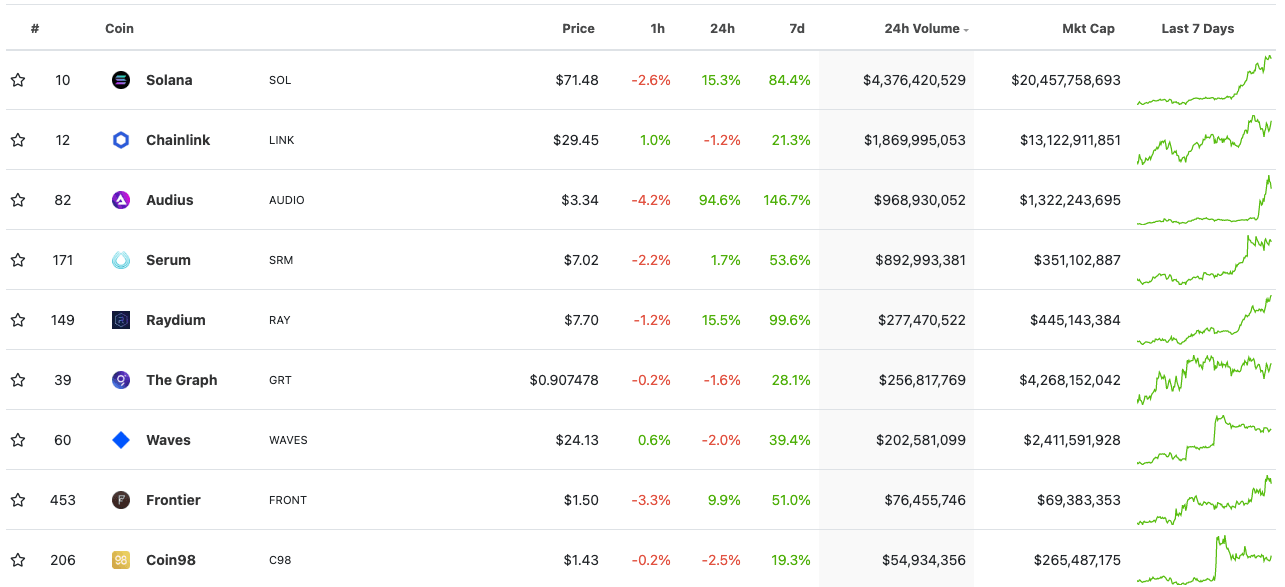Viewport: 1285px width, 587px height.
Task: Click the Waves blue diamond icon
Action: click(121, 440)
